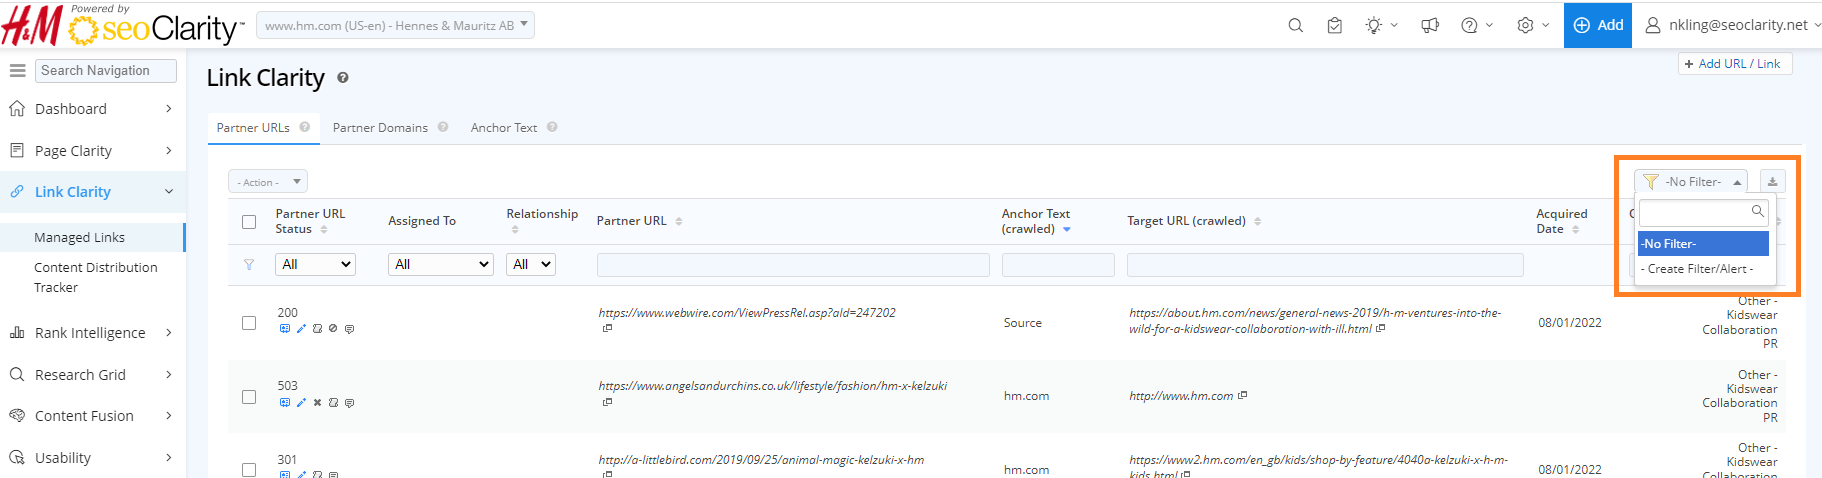Open the global search magnifier icon
1822x478 pixels.
(1295, 25)
